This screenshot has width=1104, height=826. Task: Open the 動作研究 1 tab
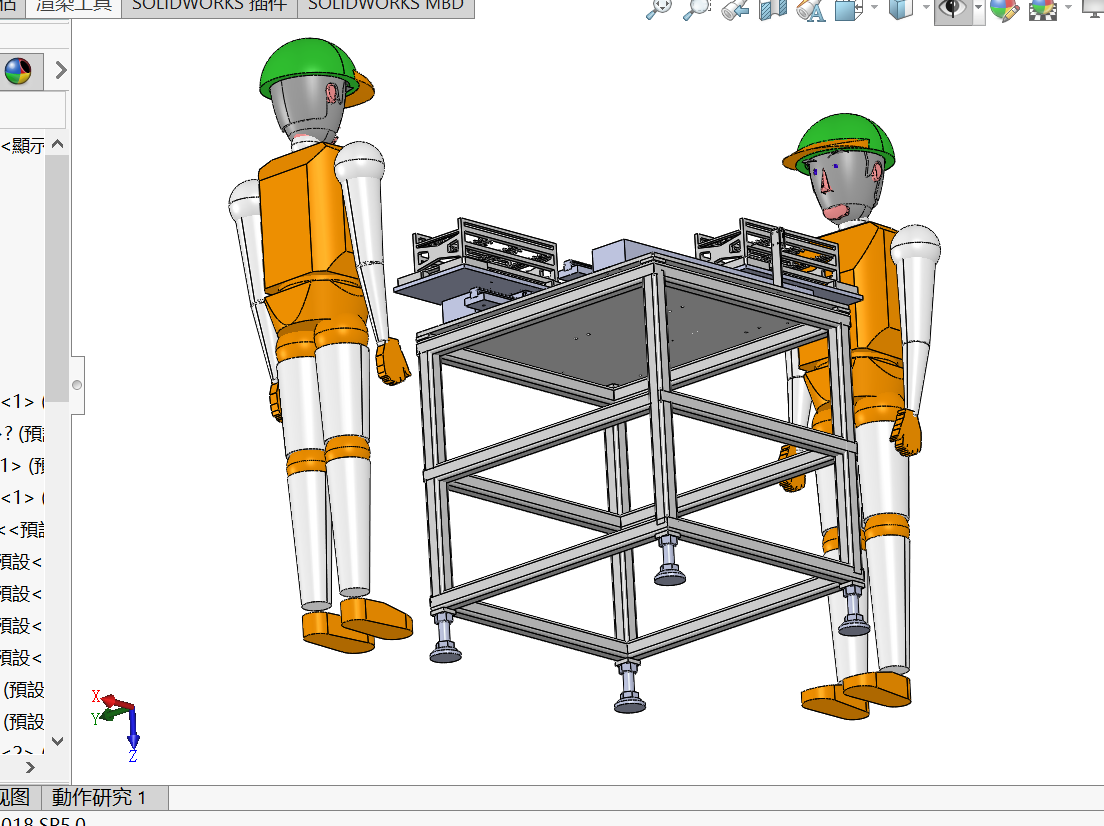104,798
